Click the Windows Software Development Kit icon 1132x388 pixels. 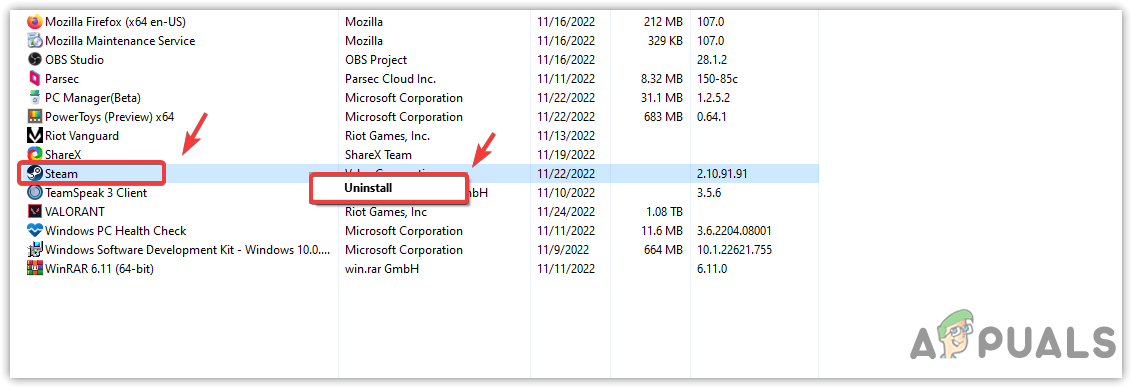tap(35, 250)
